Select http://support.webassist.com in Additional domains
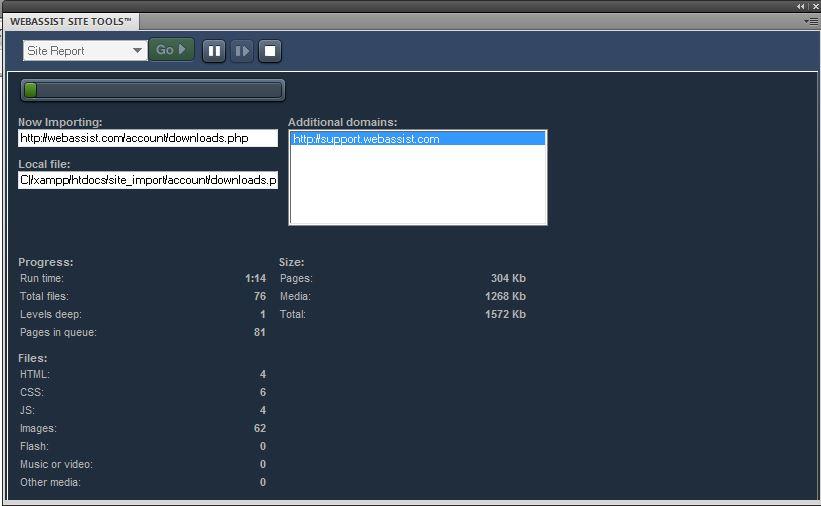821x506 pixels. point(417,139)
